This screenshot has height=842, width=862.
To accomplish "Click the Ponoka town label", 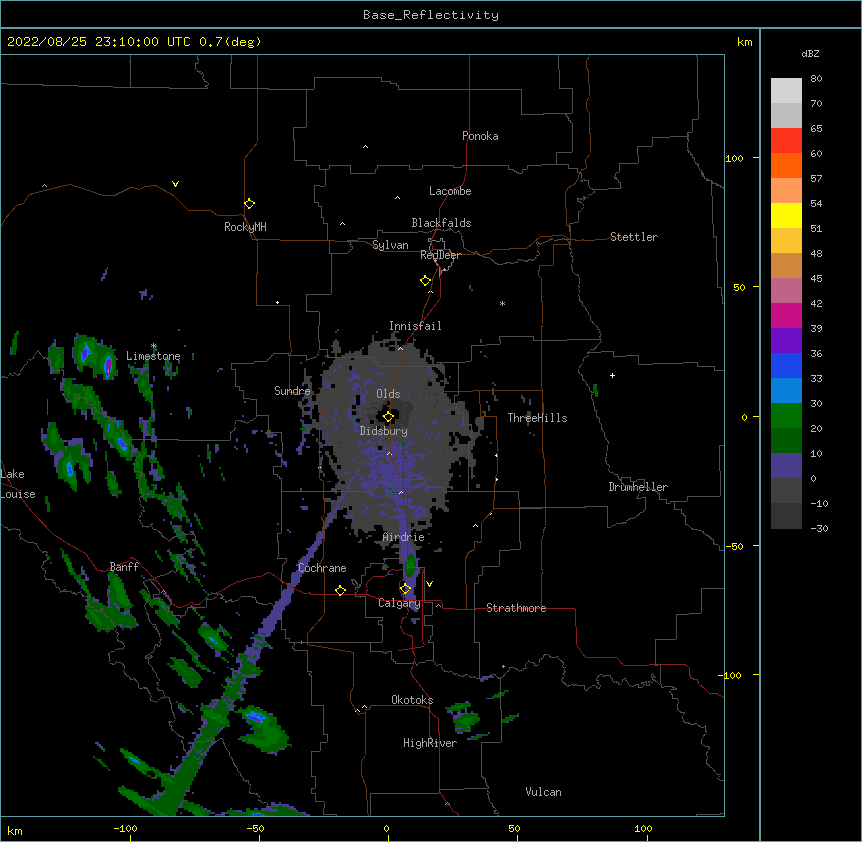I will tap(480, 136).
